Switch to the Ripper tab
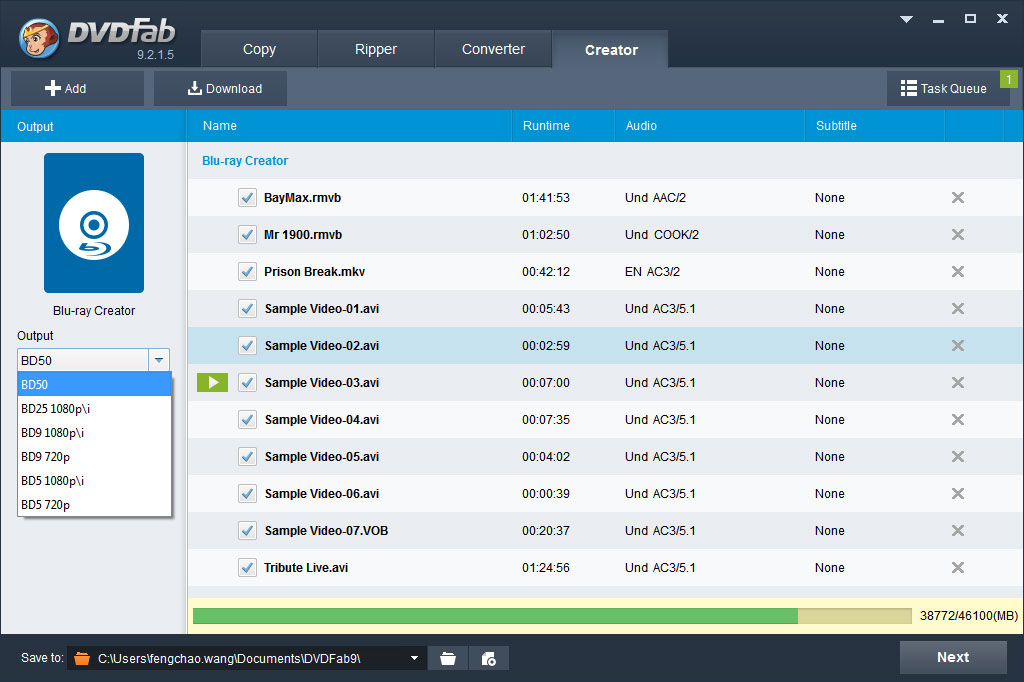 pyautogui.click(x=376, y=49)
